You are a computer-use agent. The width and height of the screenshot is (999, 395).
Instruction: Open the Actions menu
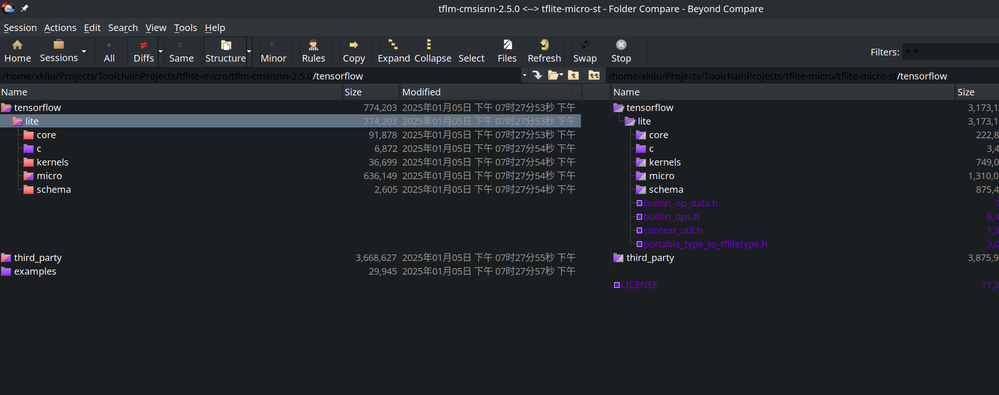(x=61, y=27)
